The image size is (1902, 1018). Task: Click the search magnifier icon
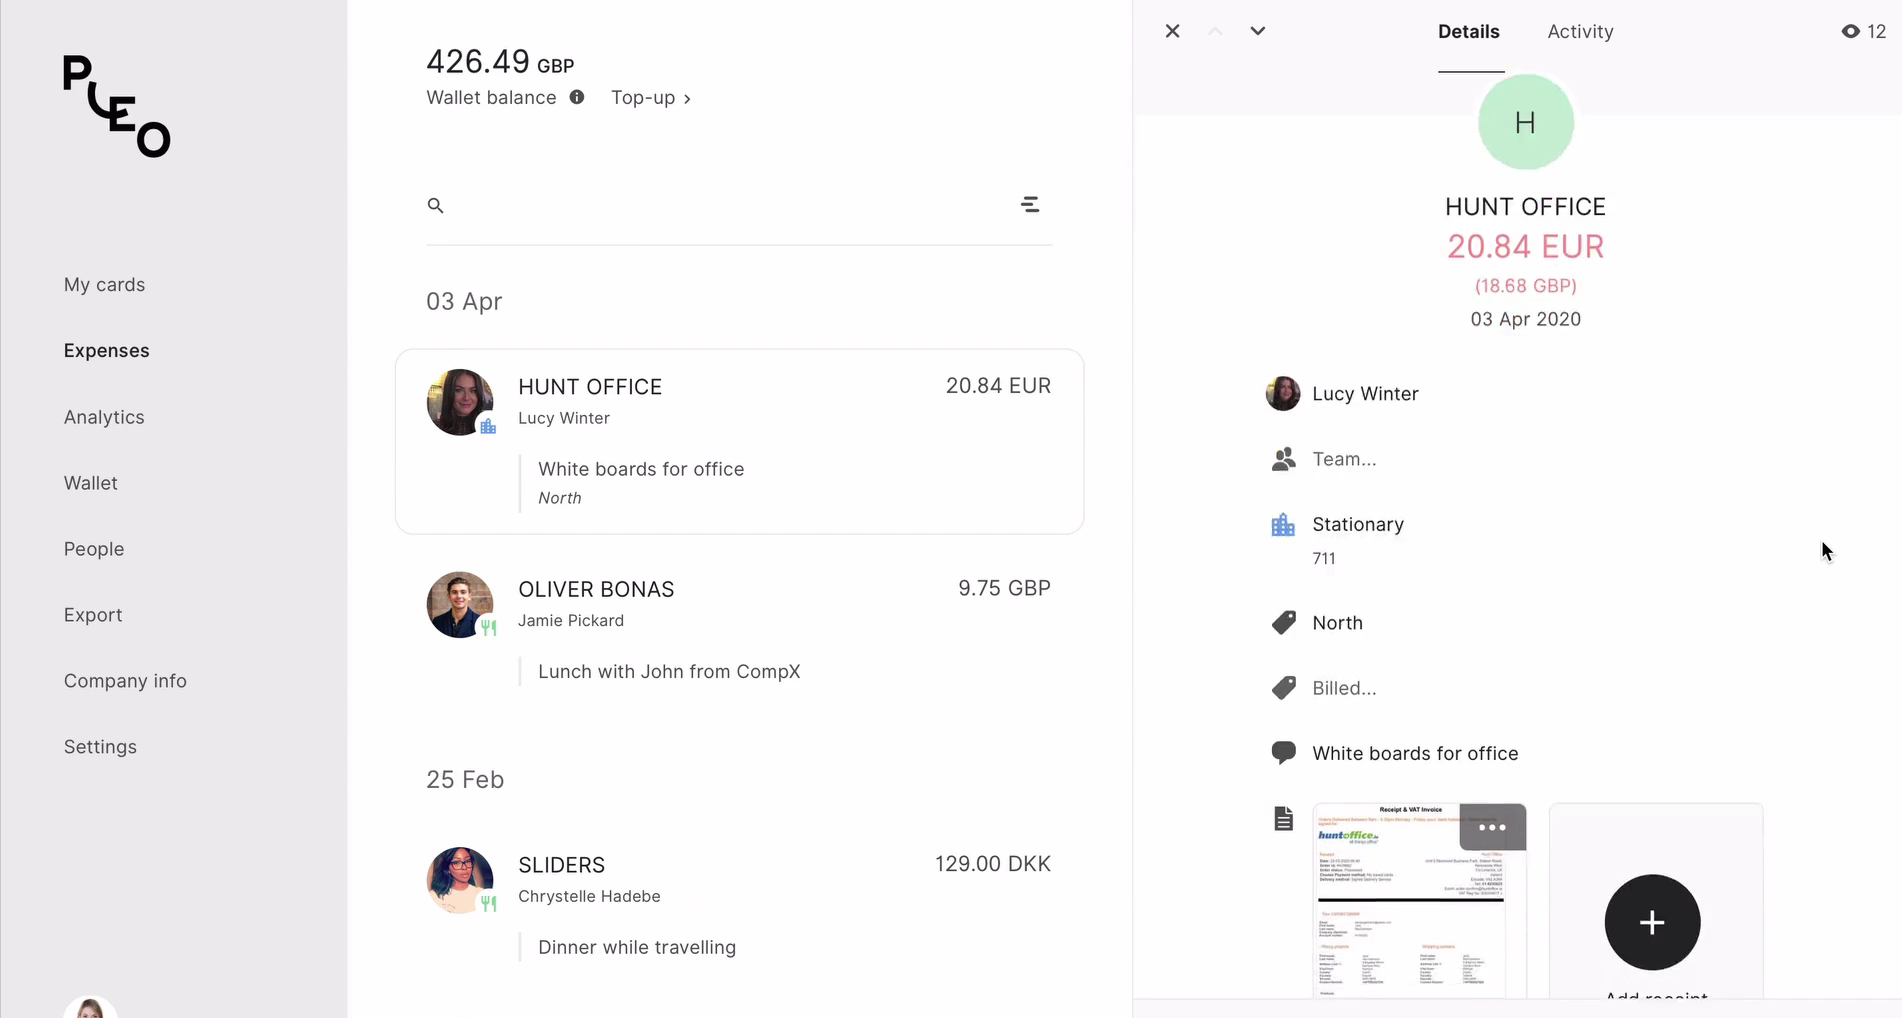(x=435, y=206)
